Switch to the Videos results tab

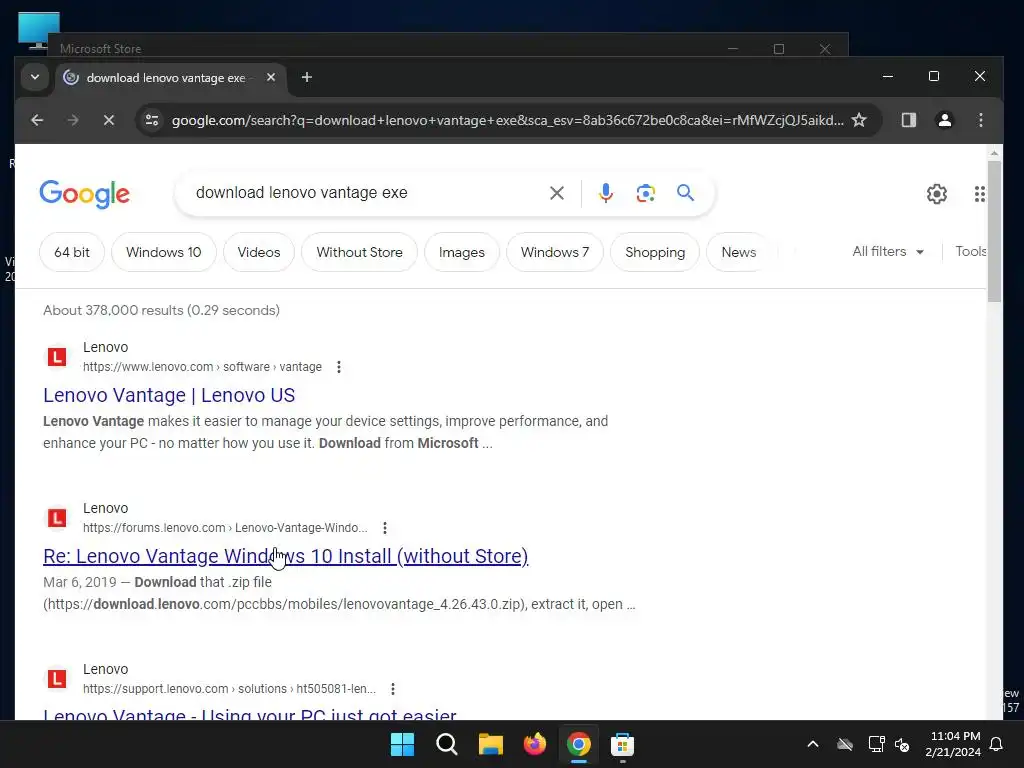(259, 252)
